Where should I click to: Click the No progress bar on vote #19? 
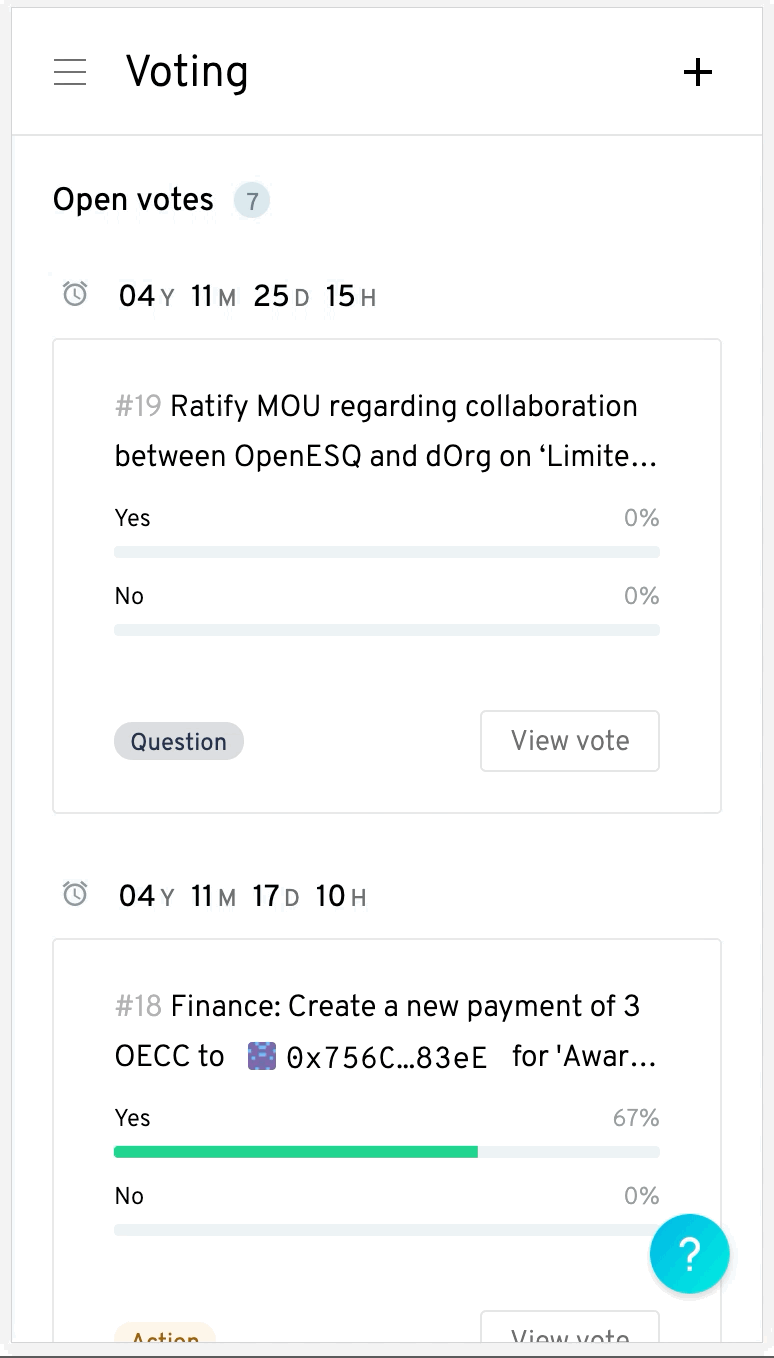387,630
